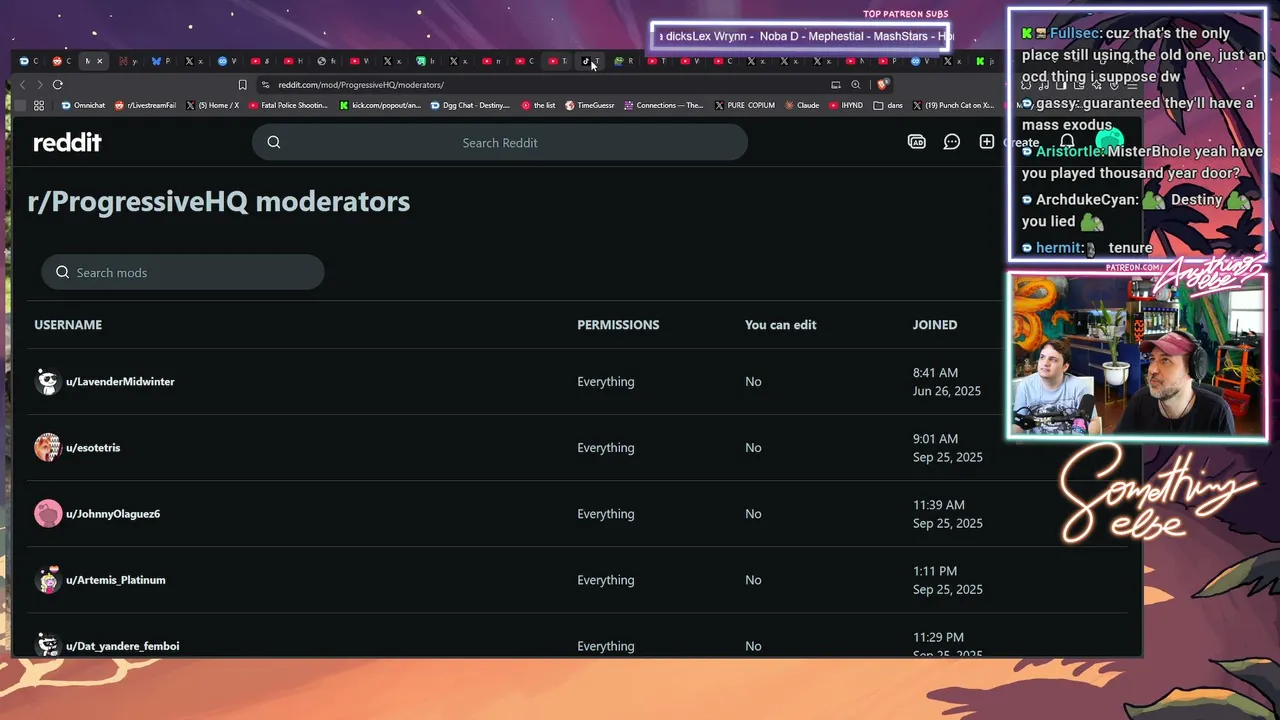
Task: Open the PURE COPIUM bookmark
Action: click(745, 105)
